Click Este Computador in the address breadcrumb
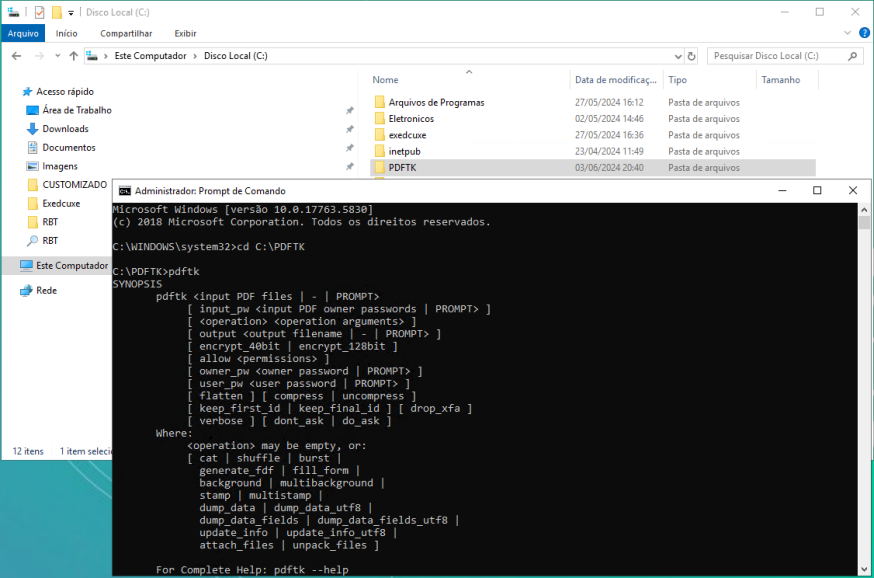The image size is (874, 578). click(150, 56)
